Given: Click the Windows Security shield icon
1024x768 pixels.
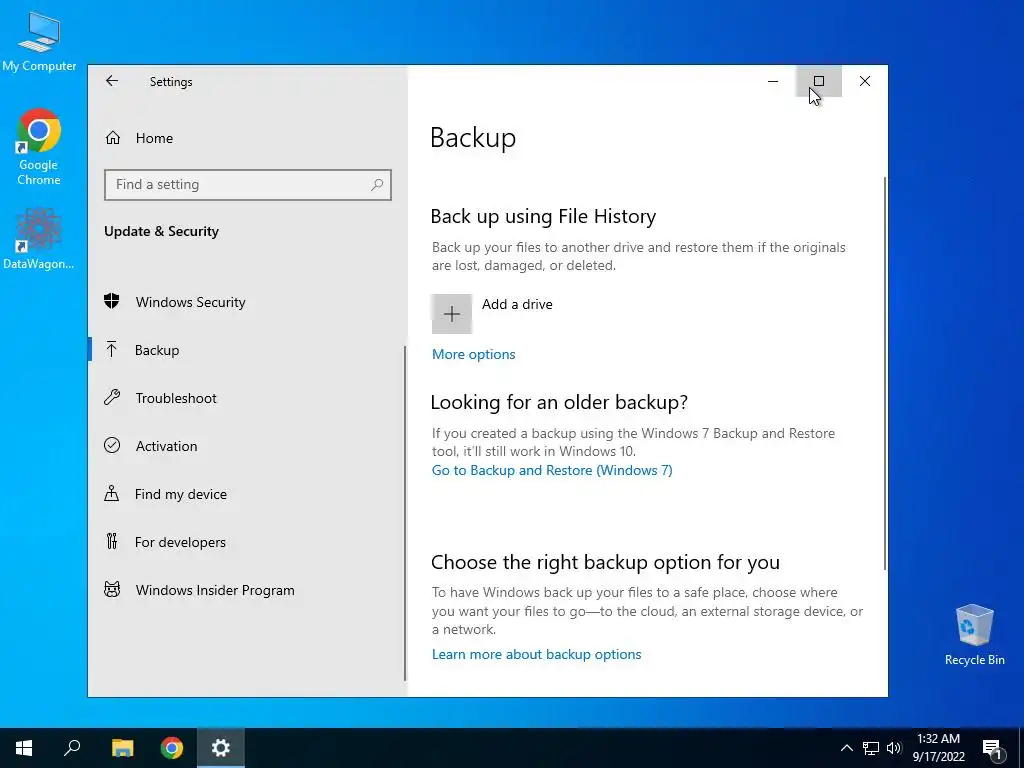Looking at the screenshot, I should [112, 301].
